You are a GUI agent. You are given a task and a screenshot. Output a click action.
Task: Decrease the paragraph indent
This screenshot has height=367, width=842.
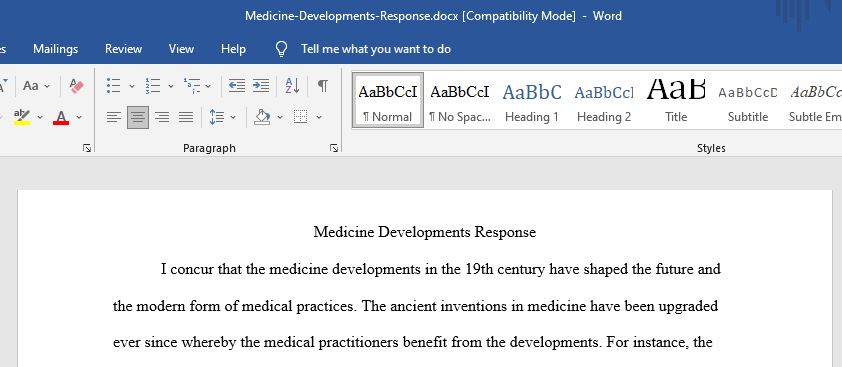click(237, 85)
